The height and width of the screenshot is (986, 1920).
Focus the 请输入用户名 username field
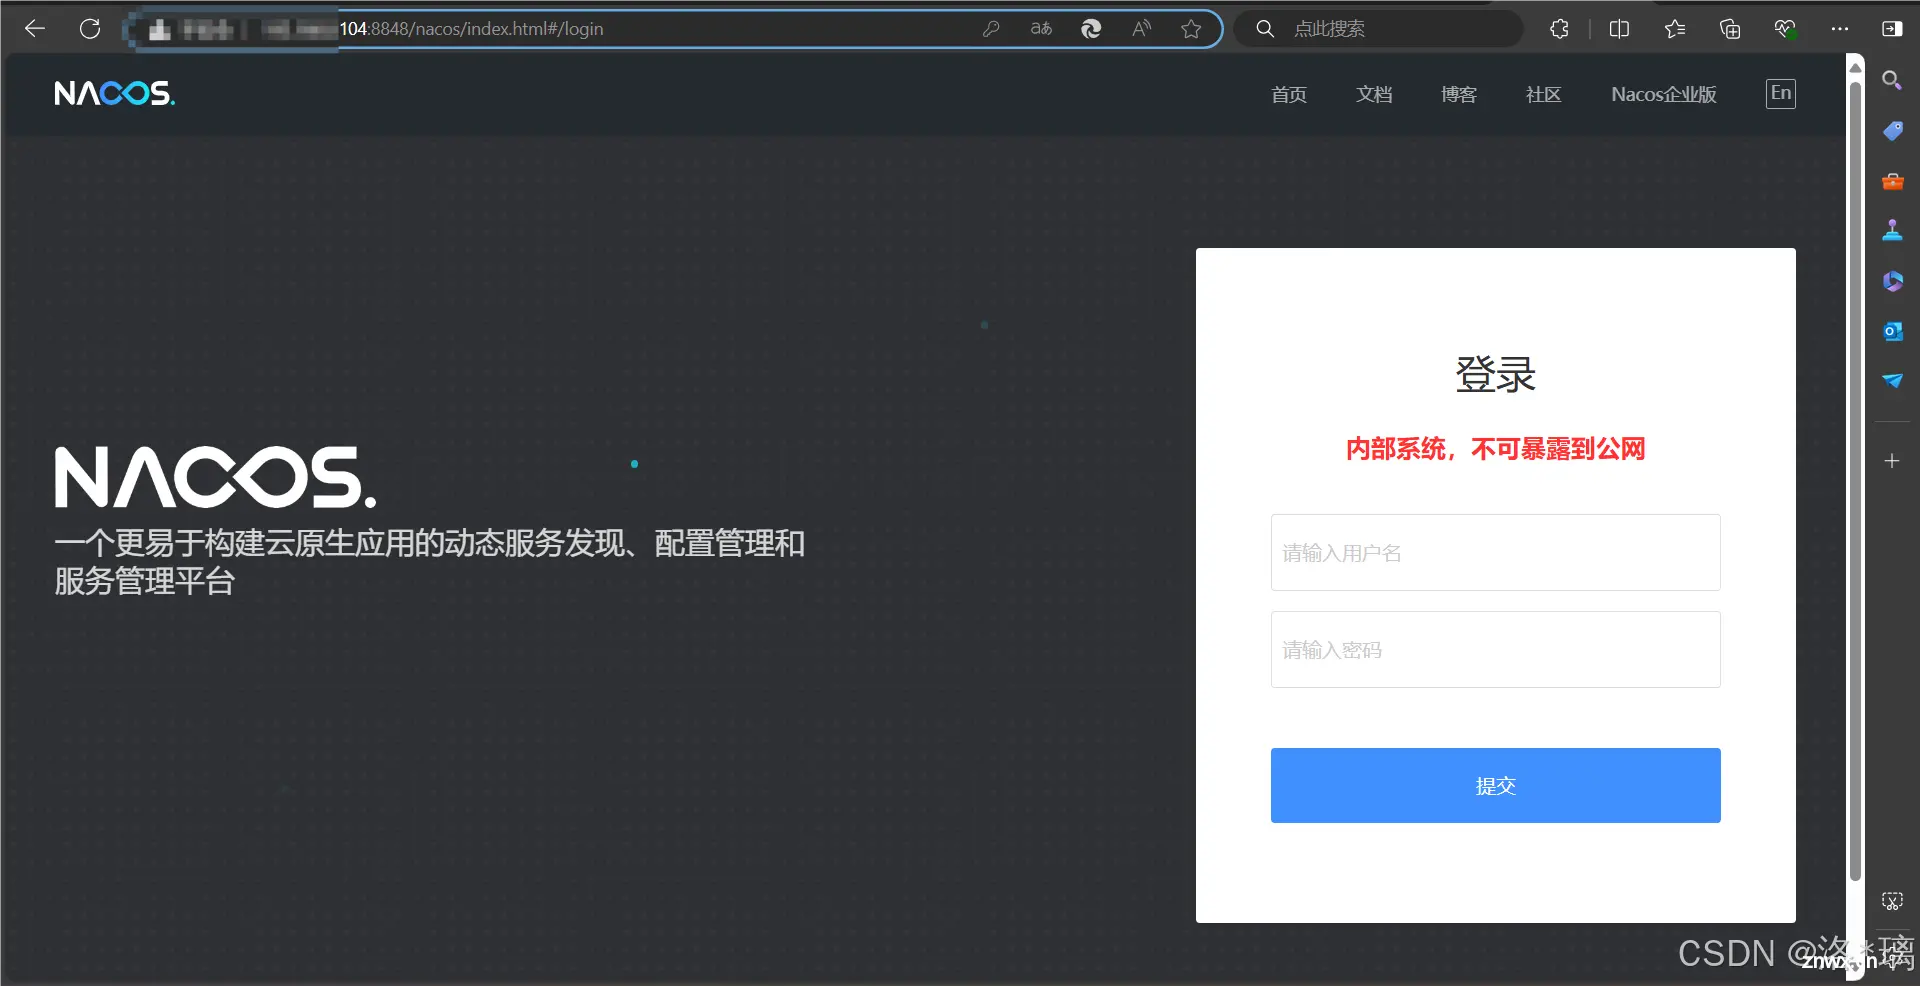click(x=1496, y=552)
